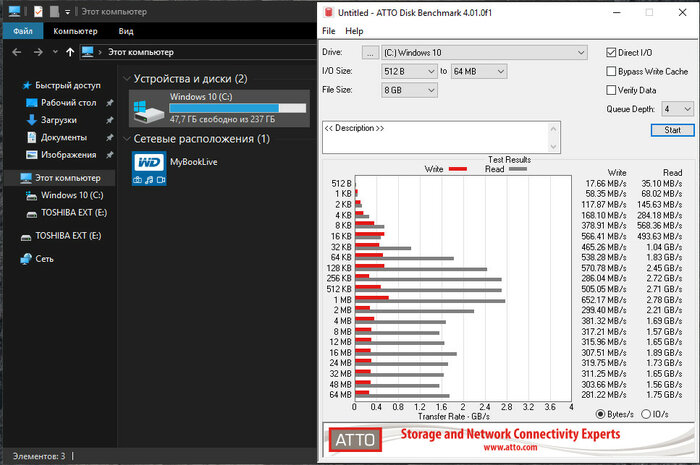
Task: Click the Start benchmark button
Action: (x=672, y=130)
